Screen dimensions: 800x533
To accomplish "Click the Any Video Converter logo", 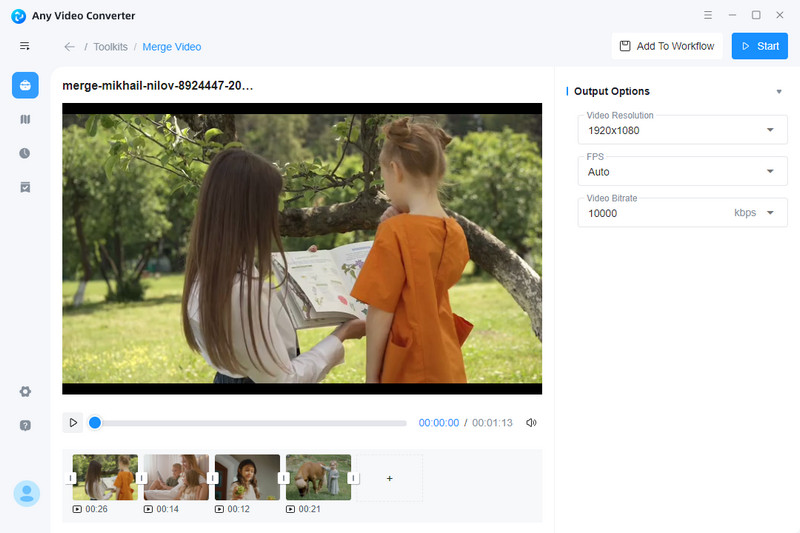I will click(18, 16).
